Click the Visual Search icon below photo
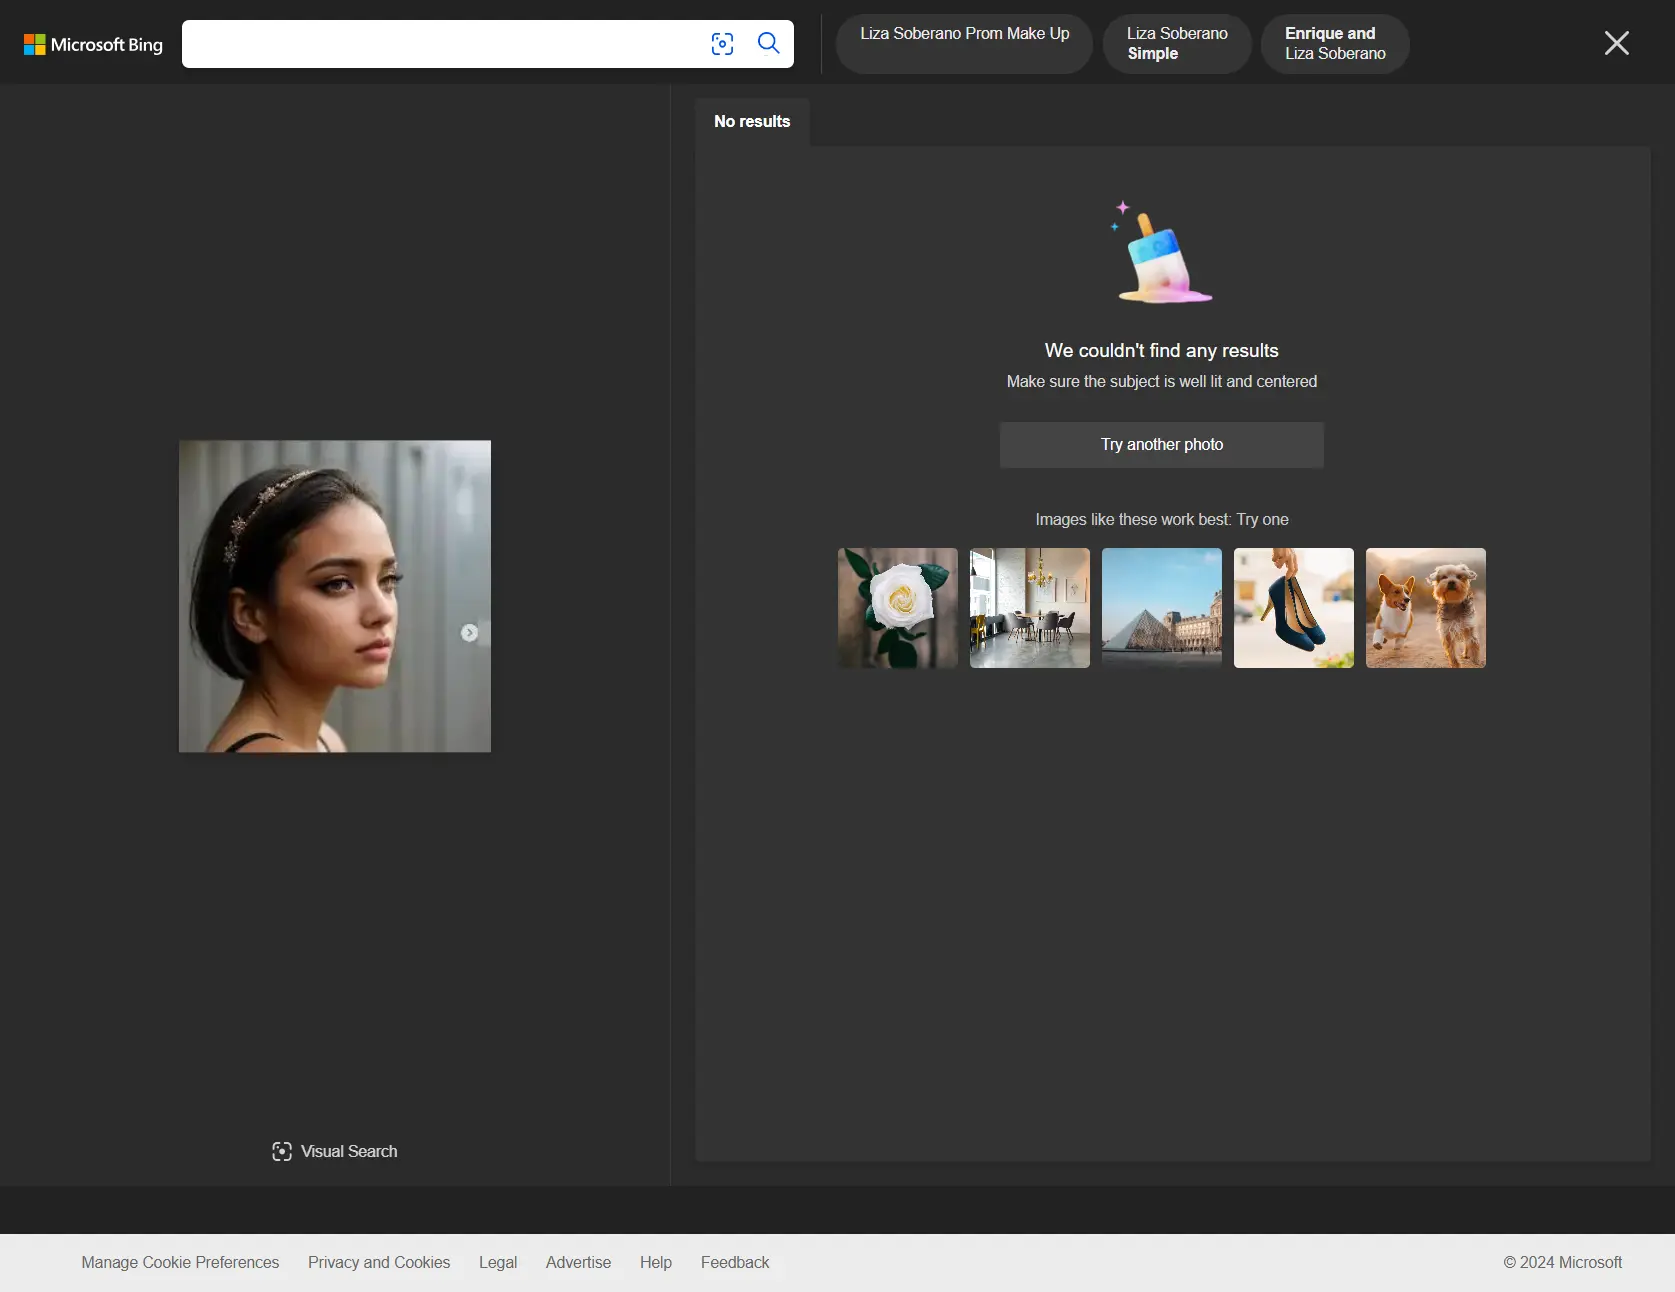 pos(282,1151)
